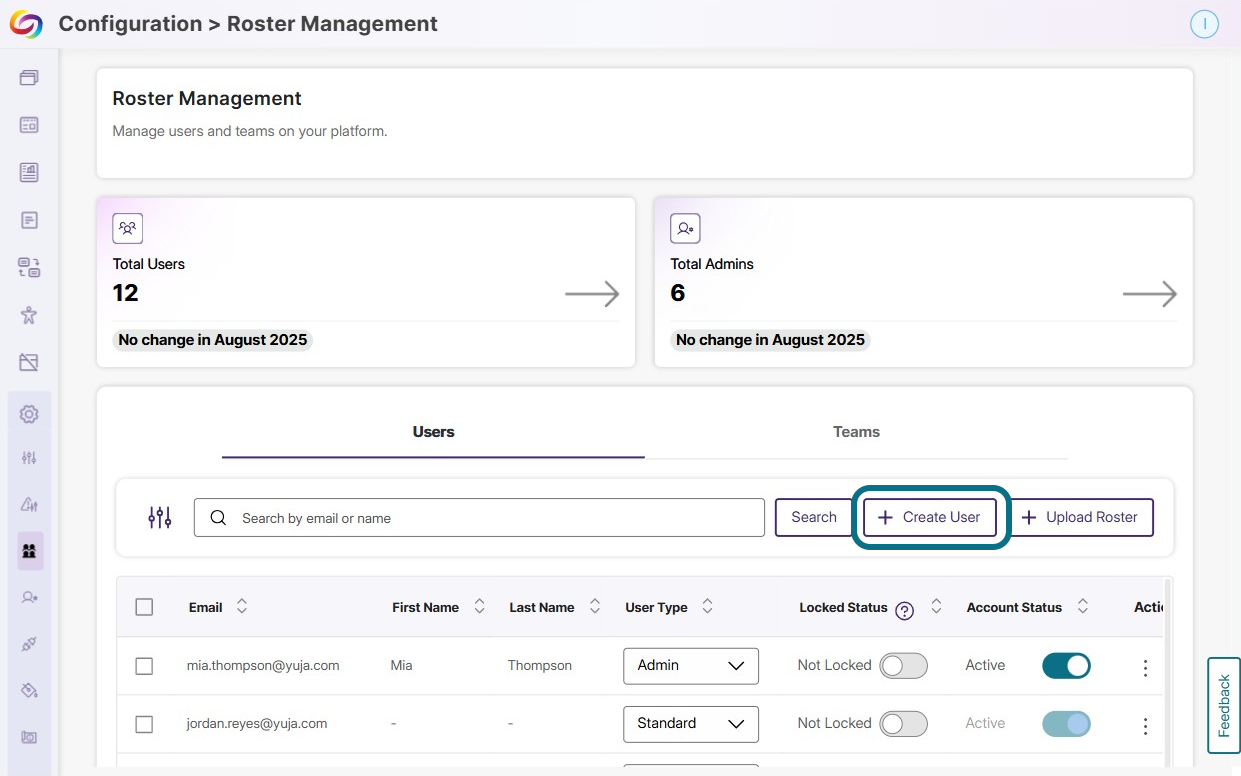
Task: Follow the arrow on Total Admins card
Action: (x=1150, y=294)
